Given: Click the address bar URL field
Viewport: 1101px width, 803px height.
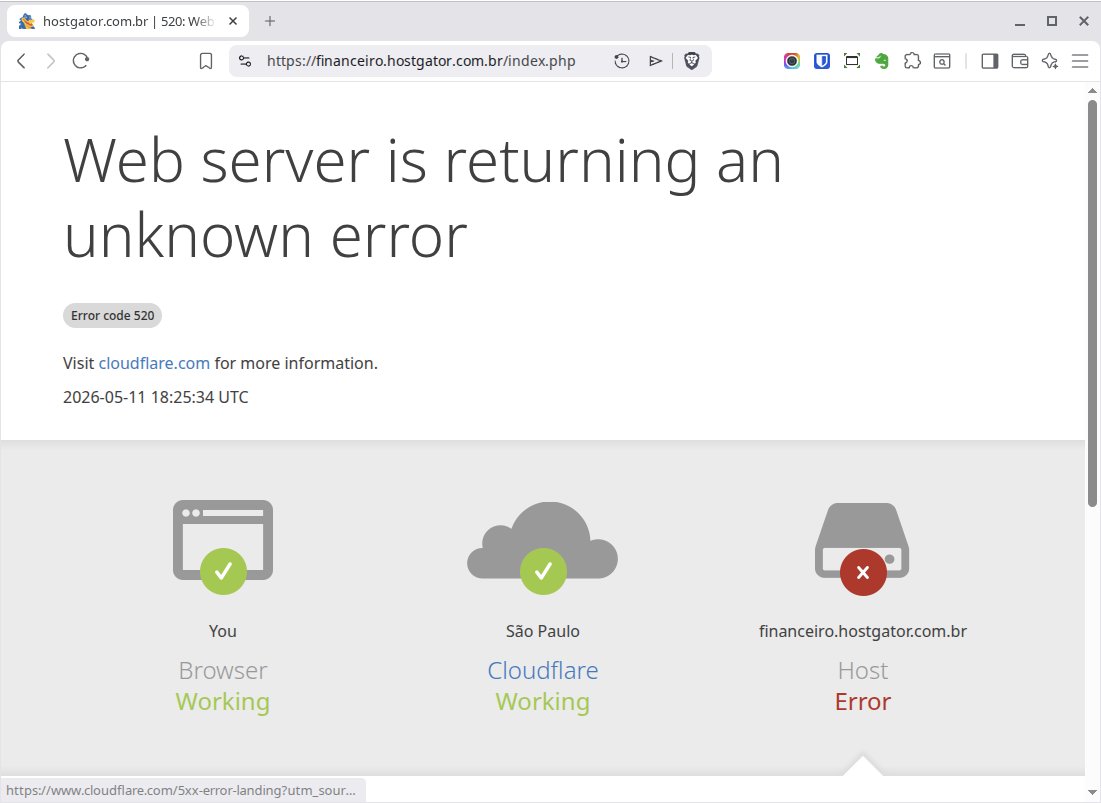Looking at the screenshot, I should (x=421, y=61).
